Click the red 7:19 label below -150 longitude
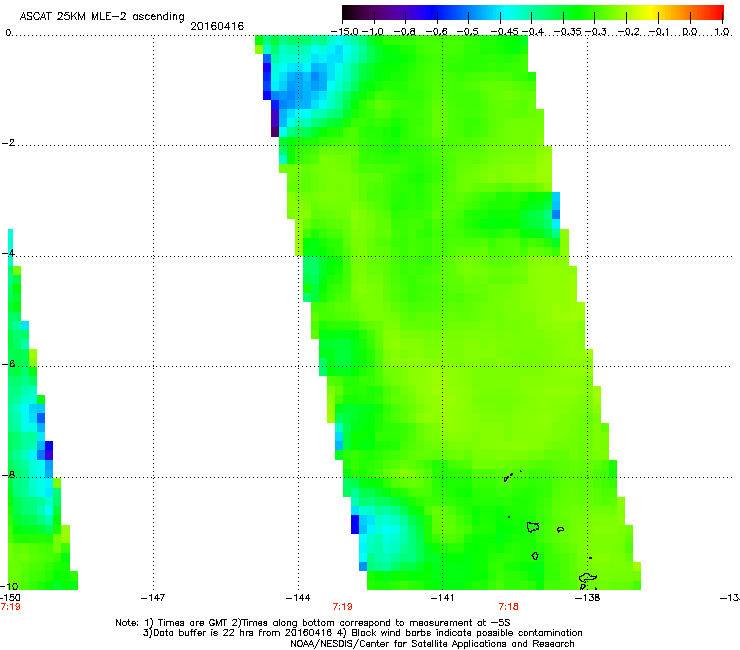The image size is (740, 650). [10, 607]
